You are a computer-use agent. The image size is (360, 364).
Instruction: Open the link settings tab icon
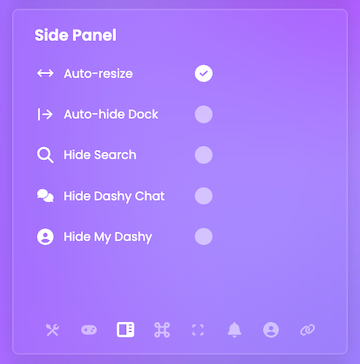point(307,330)
